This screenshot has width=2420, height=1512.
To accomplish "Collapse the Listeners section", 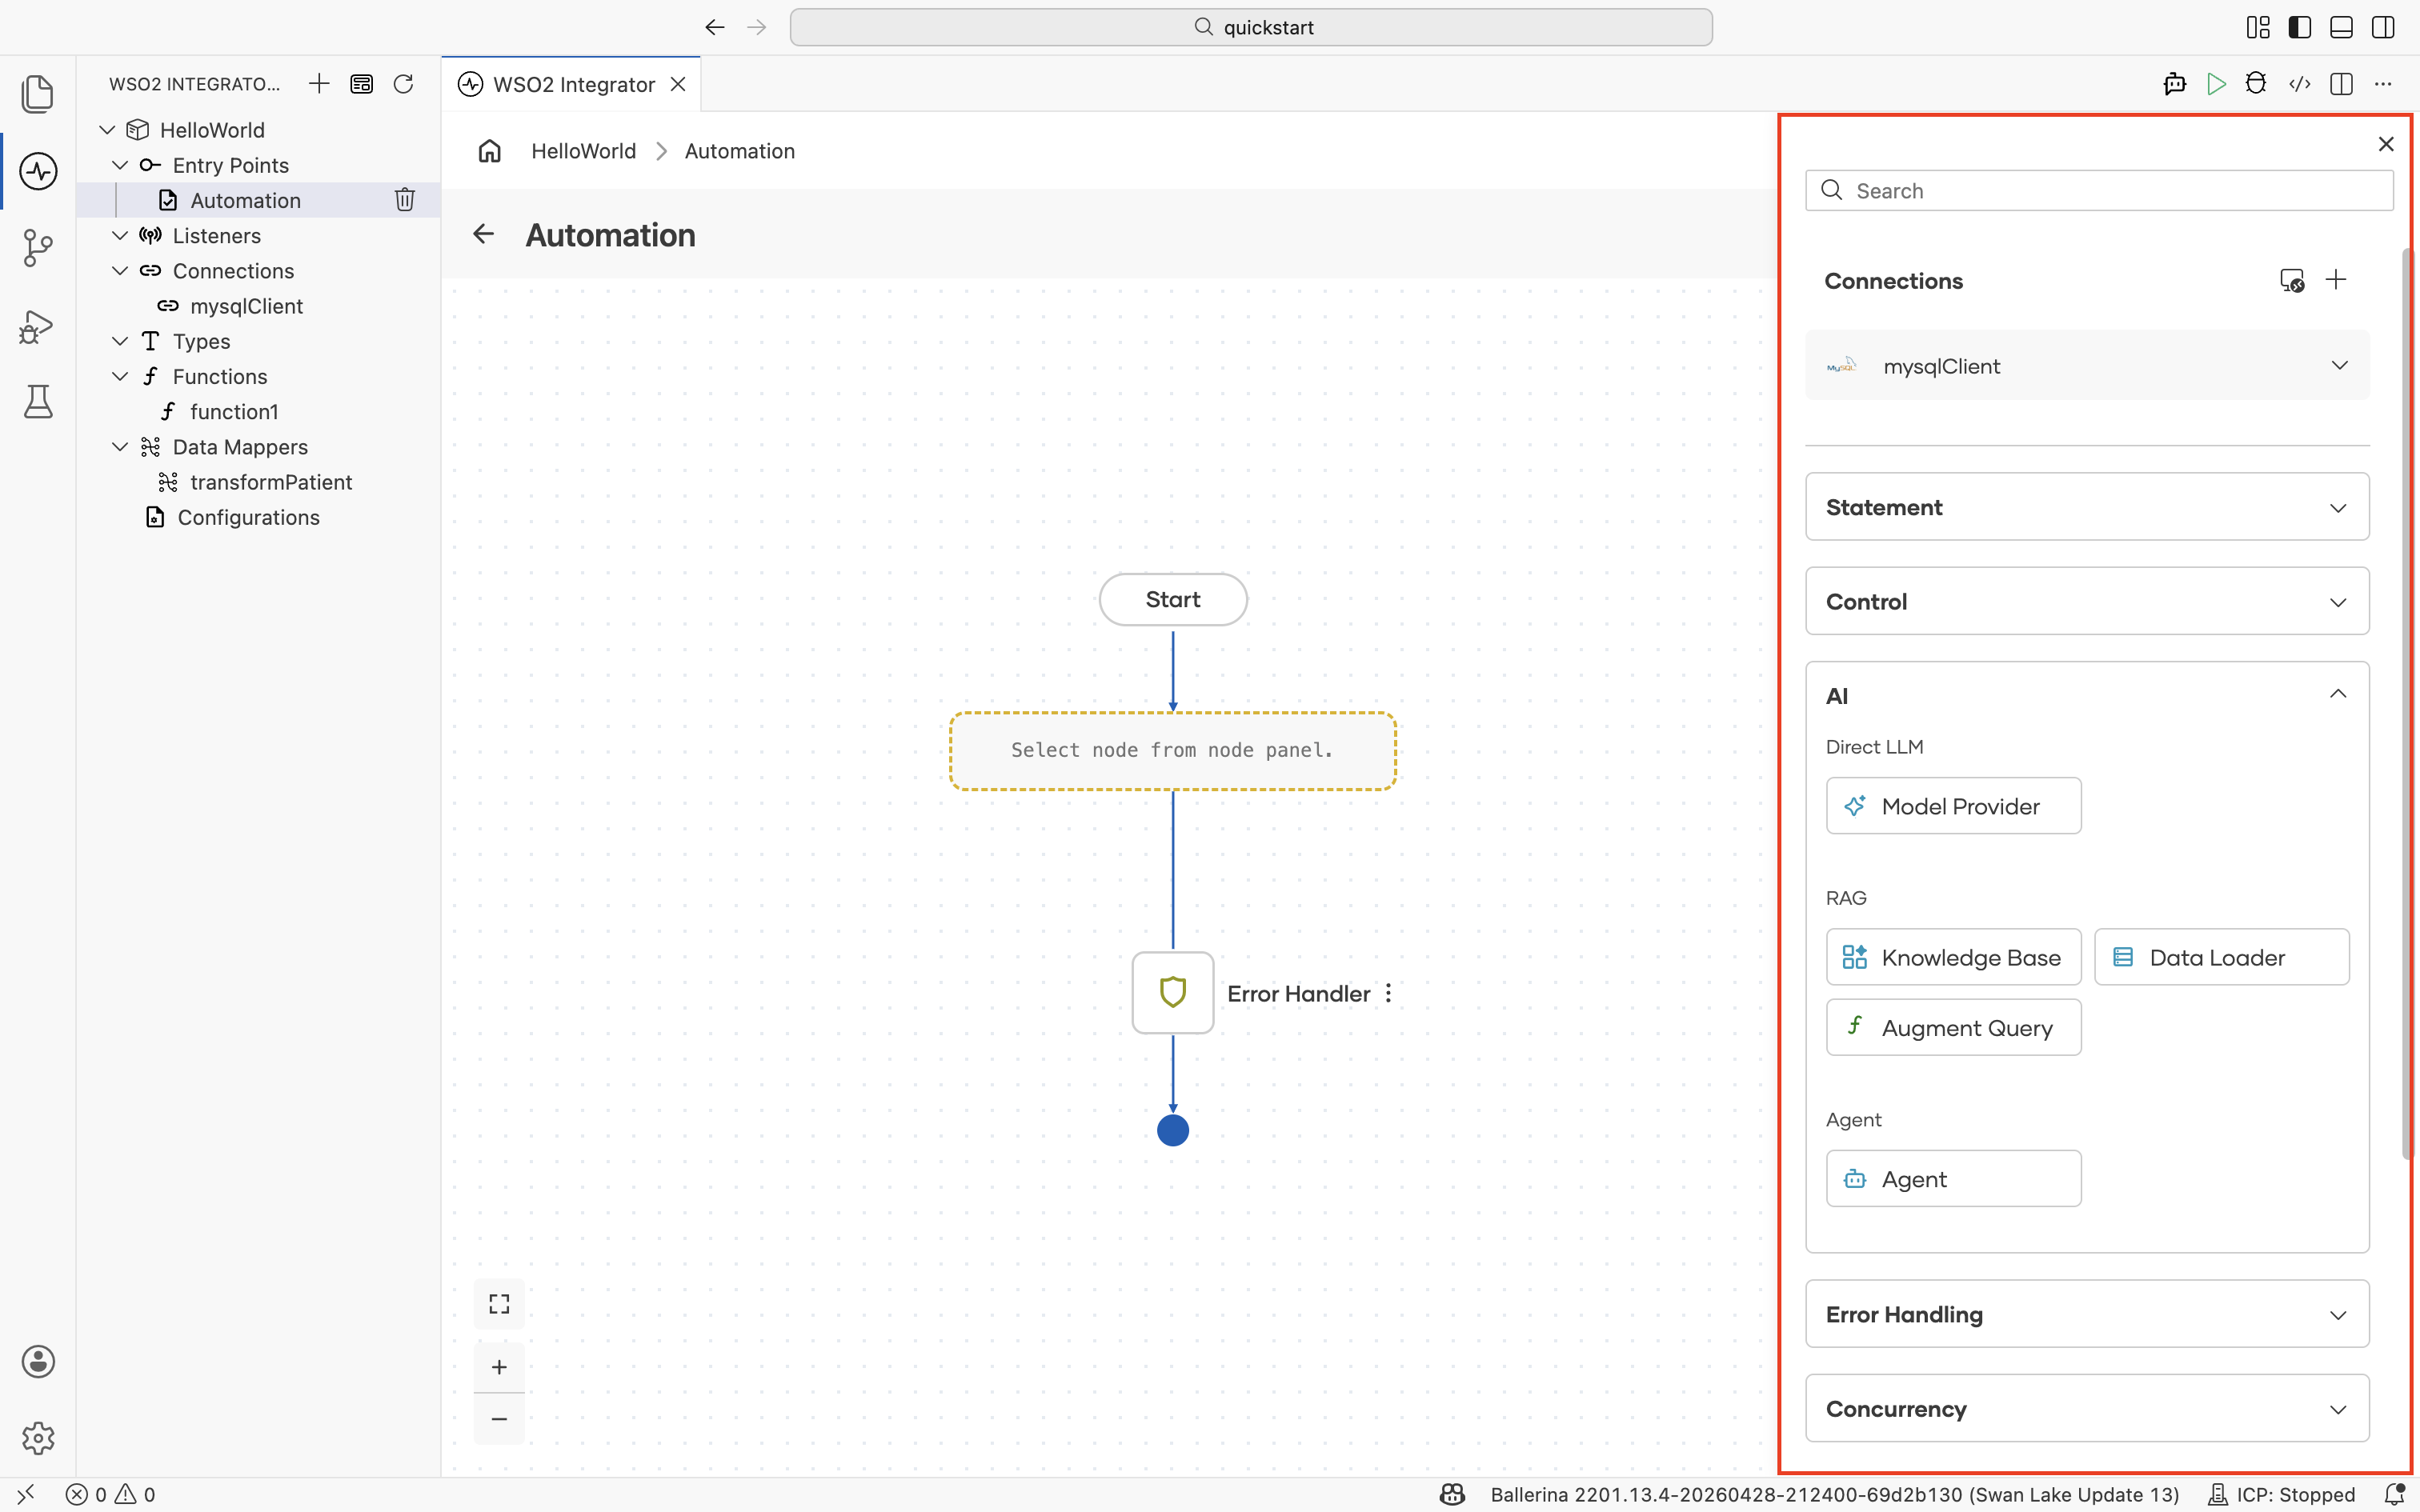I will (x=120, y=235).
